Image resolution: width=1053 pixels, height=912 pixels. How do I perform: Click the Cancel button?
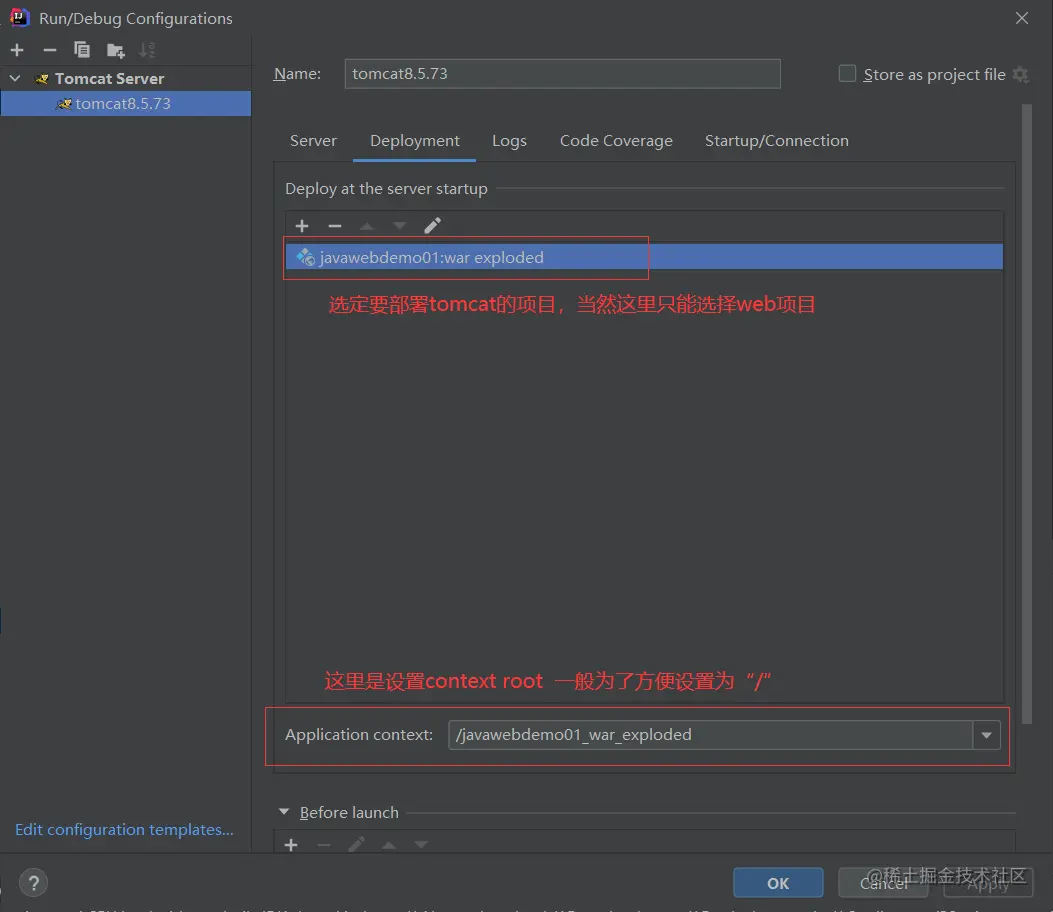pos(883,882)
